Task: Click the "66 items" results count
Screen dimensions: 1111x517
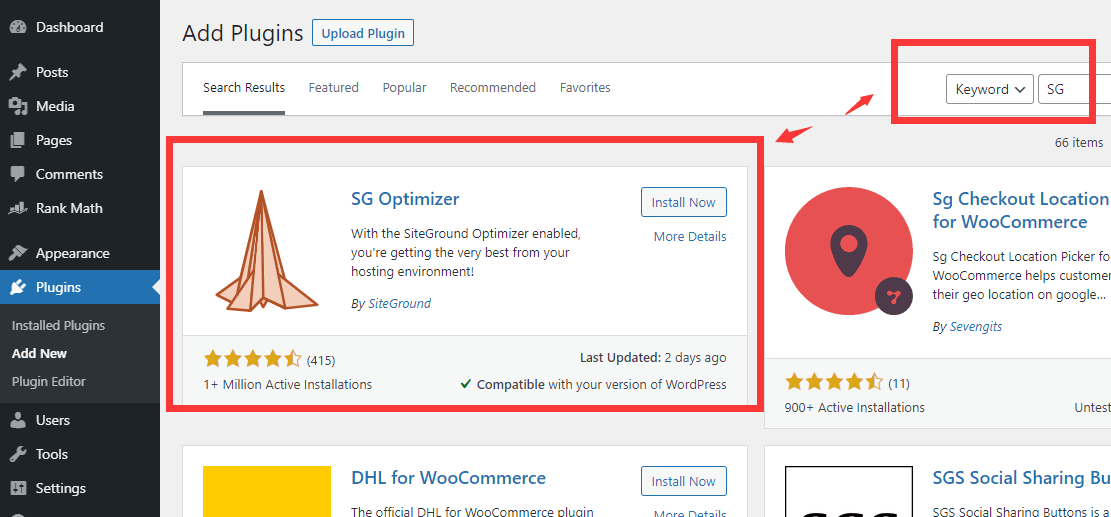Action: pyautogui.click(x=1078, y=142)
